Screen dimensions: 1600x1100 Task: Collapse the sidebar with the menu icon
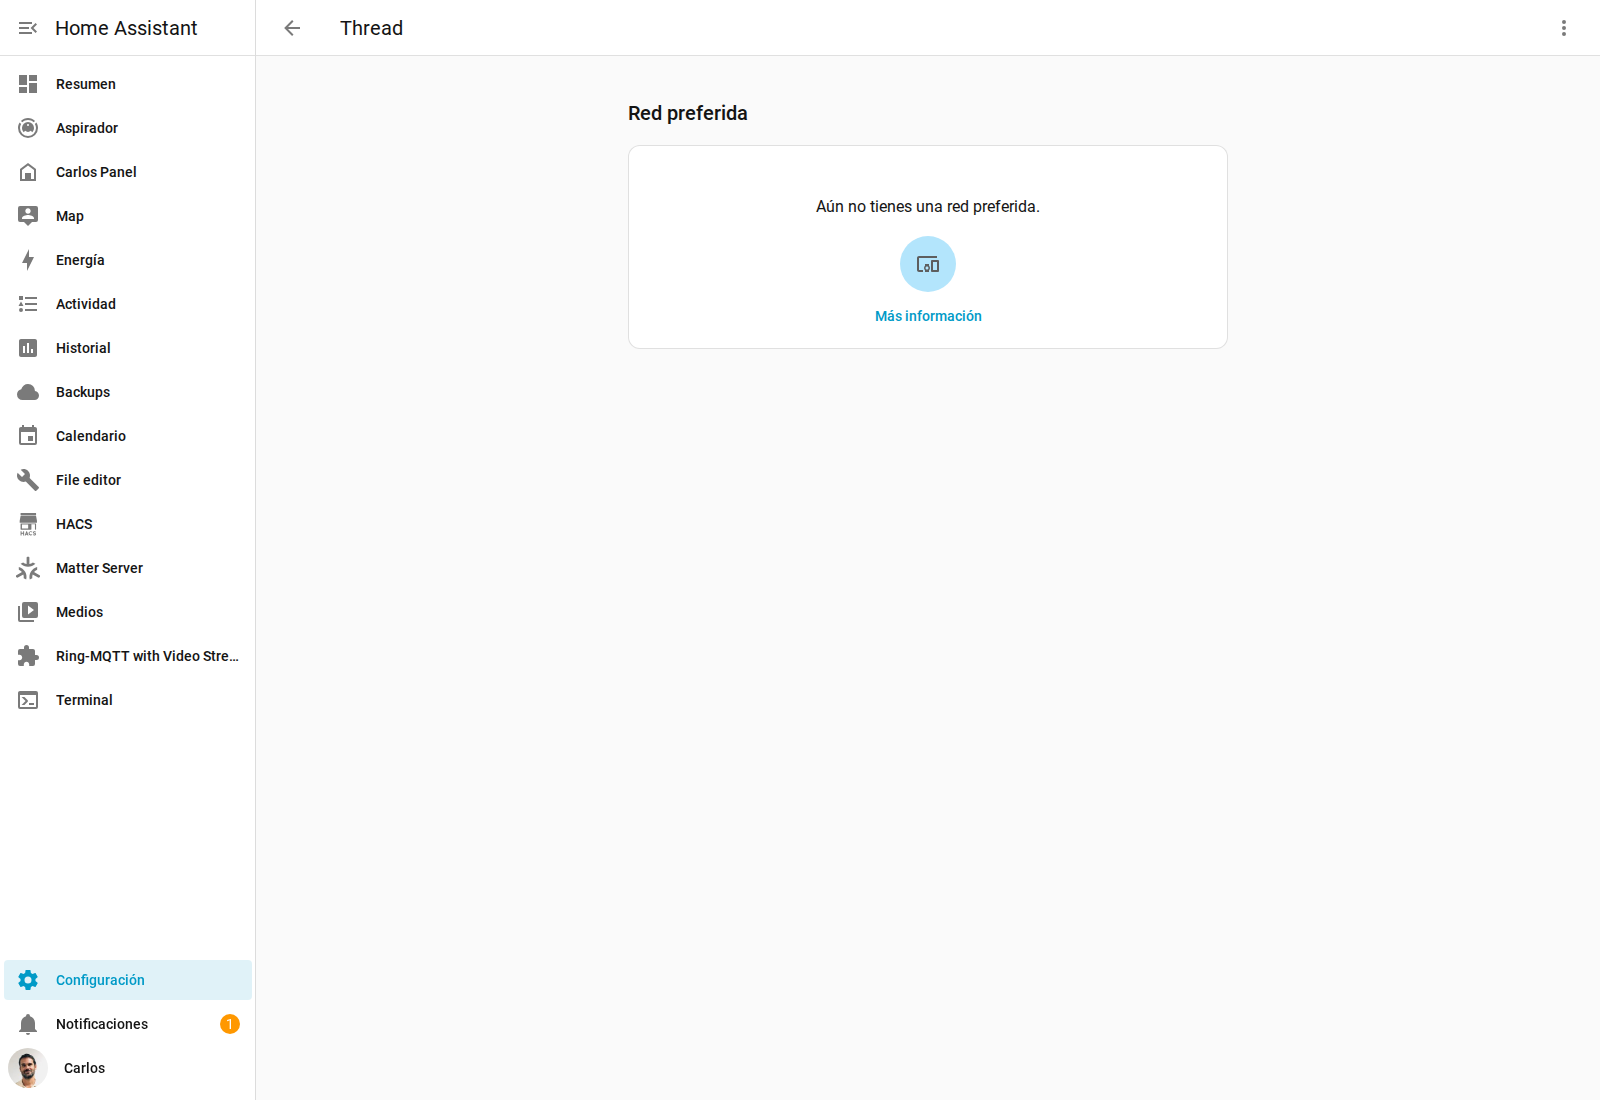28,28
